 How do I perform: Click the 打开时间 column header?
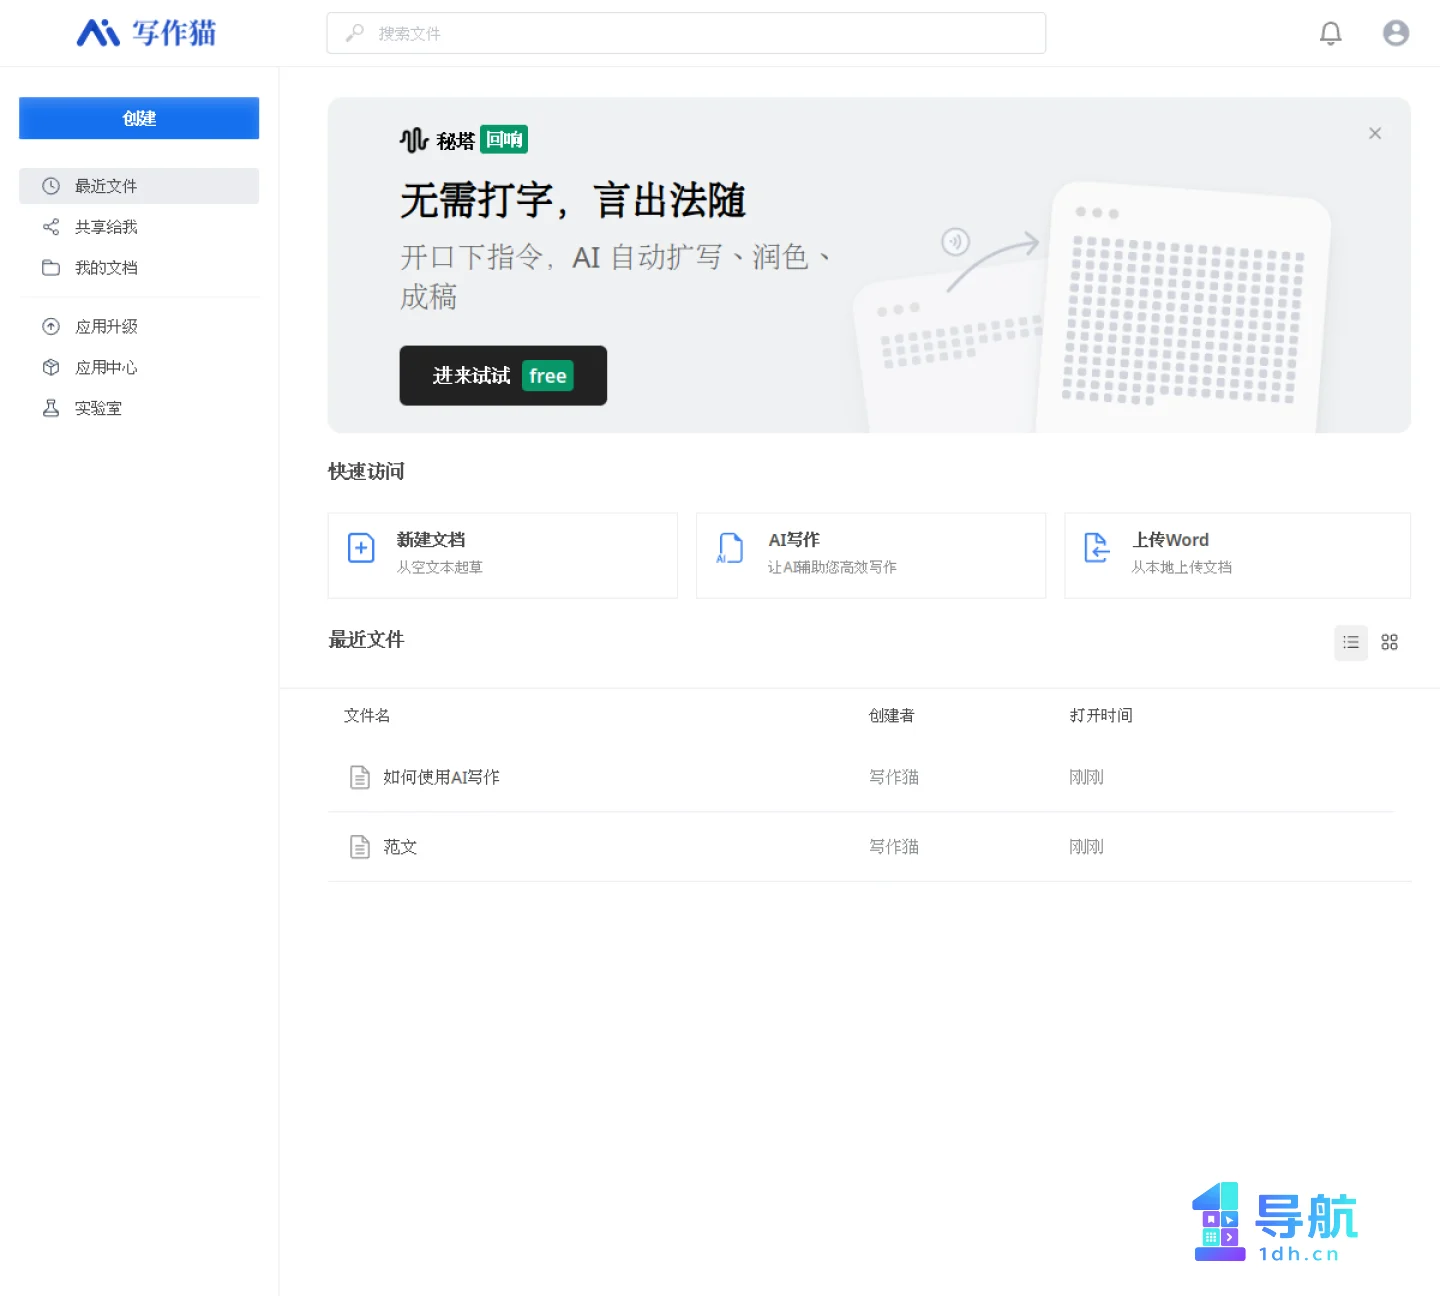[1101, 716]
